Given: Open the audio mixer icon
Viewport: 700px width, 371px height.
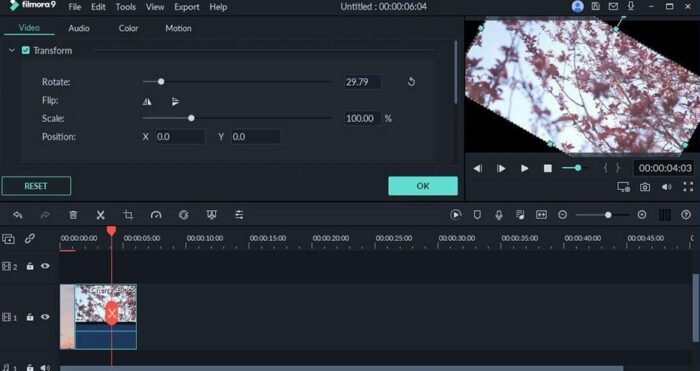Looking at the screenshot, I should click(x=520, y=215).
